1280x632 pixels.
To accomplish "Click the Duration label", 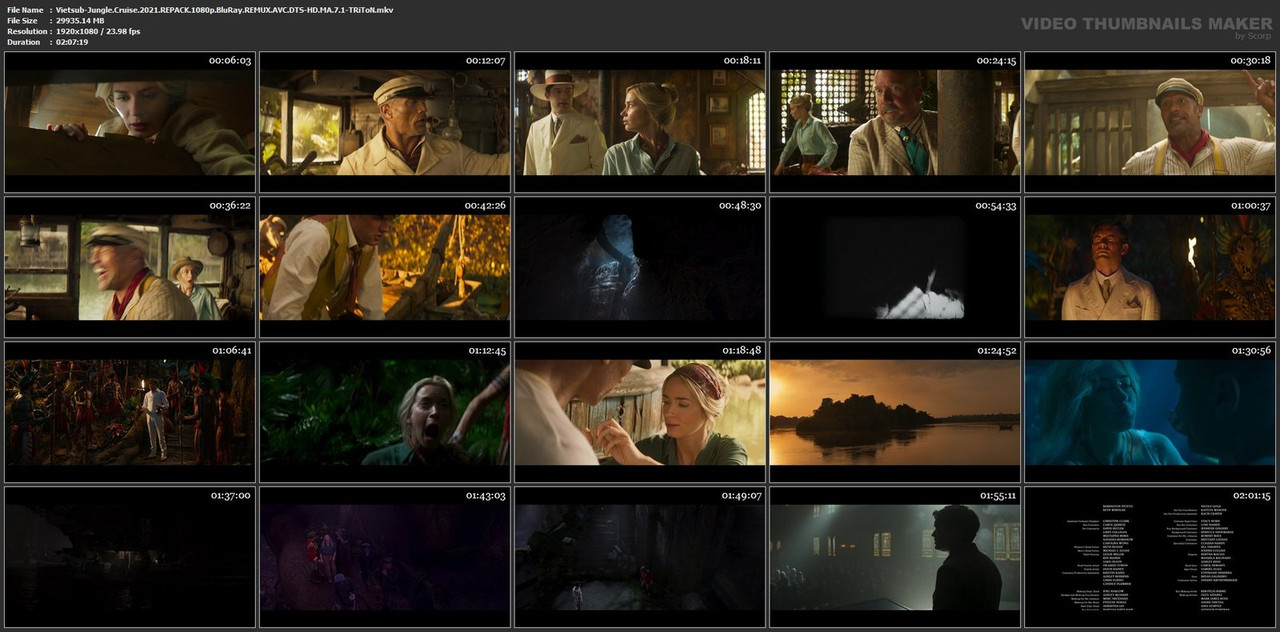I will 23,42.
